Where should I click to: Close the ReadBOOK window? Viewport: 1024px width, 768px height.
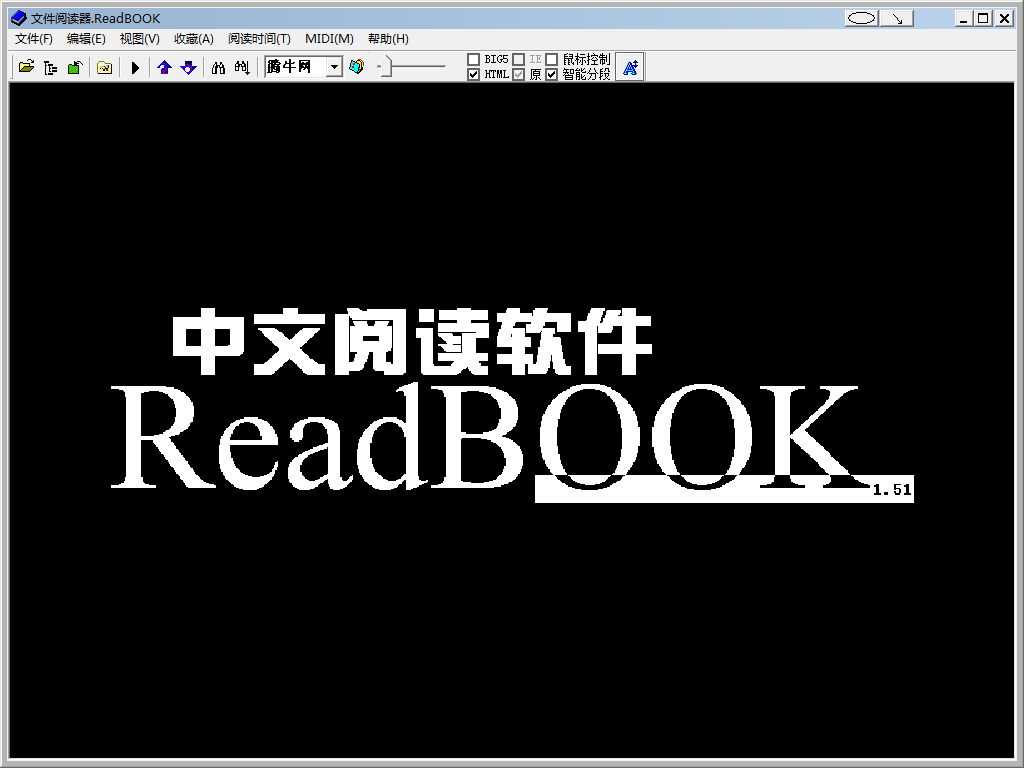[1004, 18]
